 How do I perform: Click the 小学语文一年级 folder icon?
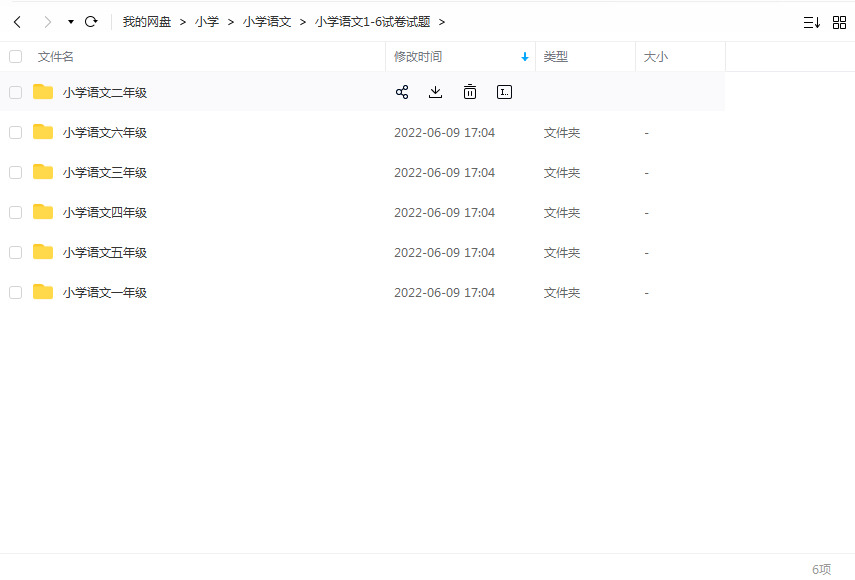click(43, 292)
